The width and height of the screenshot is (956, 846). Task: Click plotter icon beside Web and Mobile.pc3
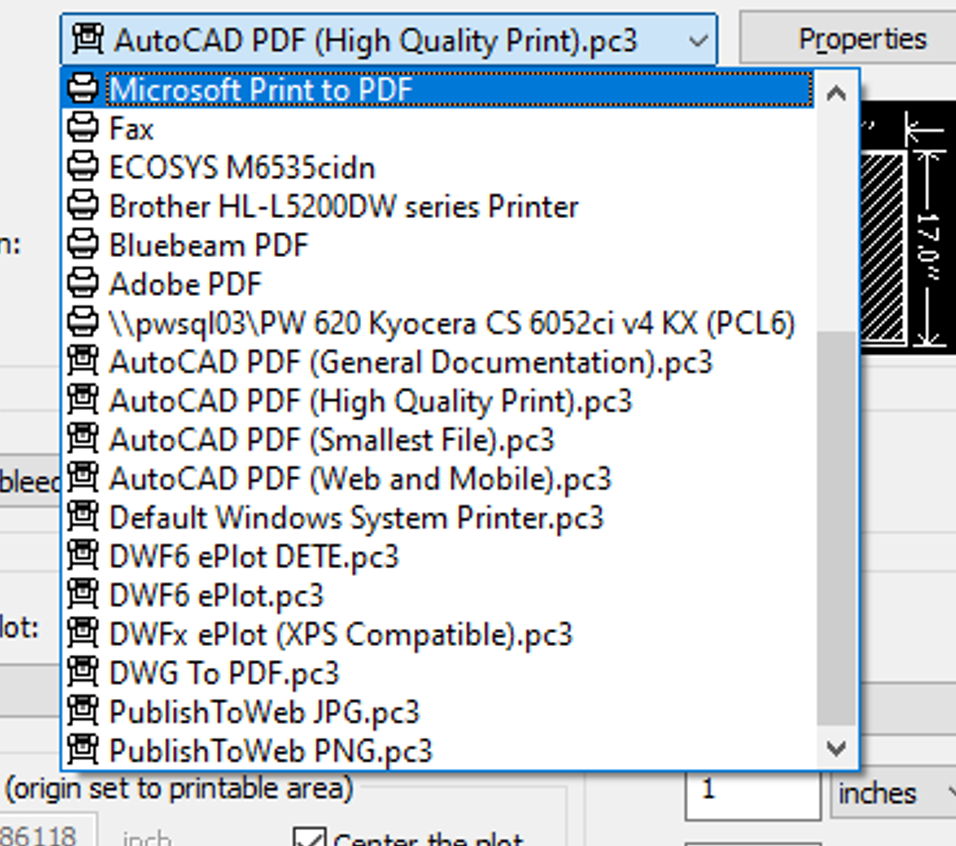pos(83,477)
